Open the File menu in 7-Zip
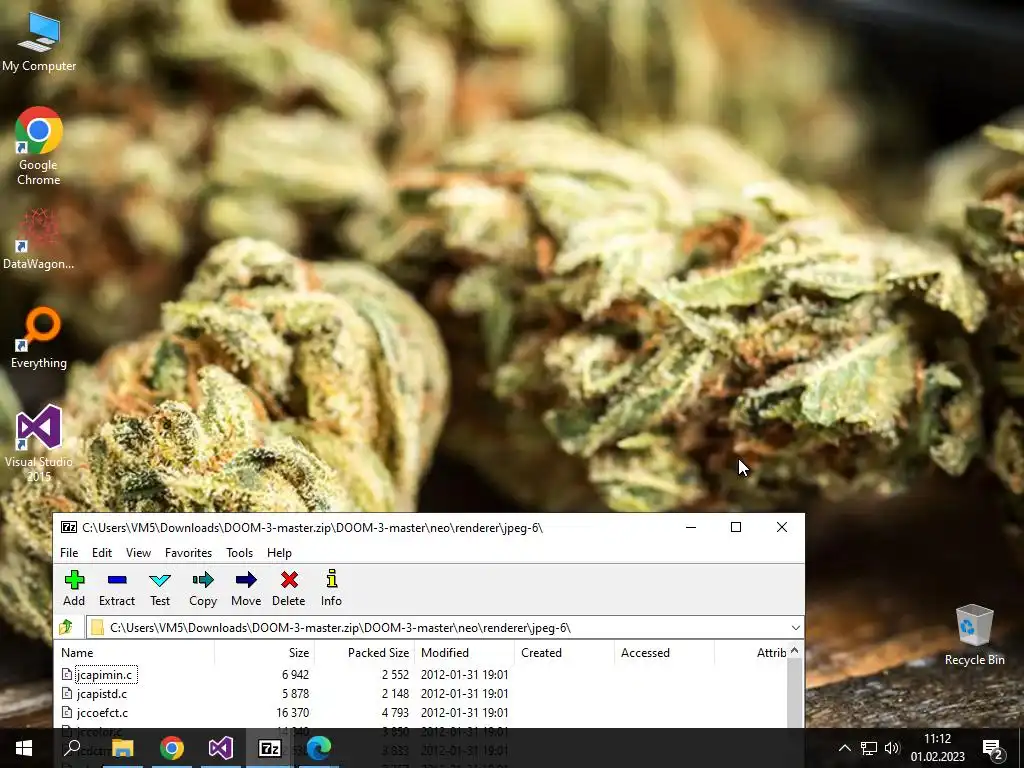The width and height of the screenshot is (1024, 768). pyautogui.click(x=69, y=552)
